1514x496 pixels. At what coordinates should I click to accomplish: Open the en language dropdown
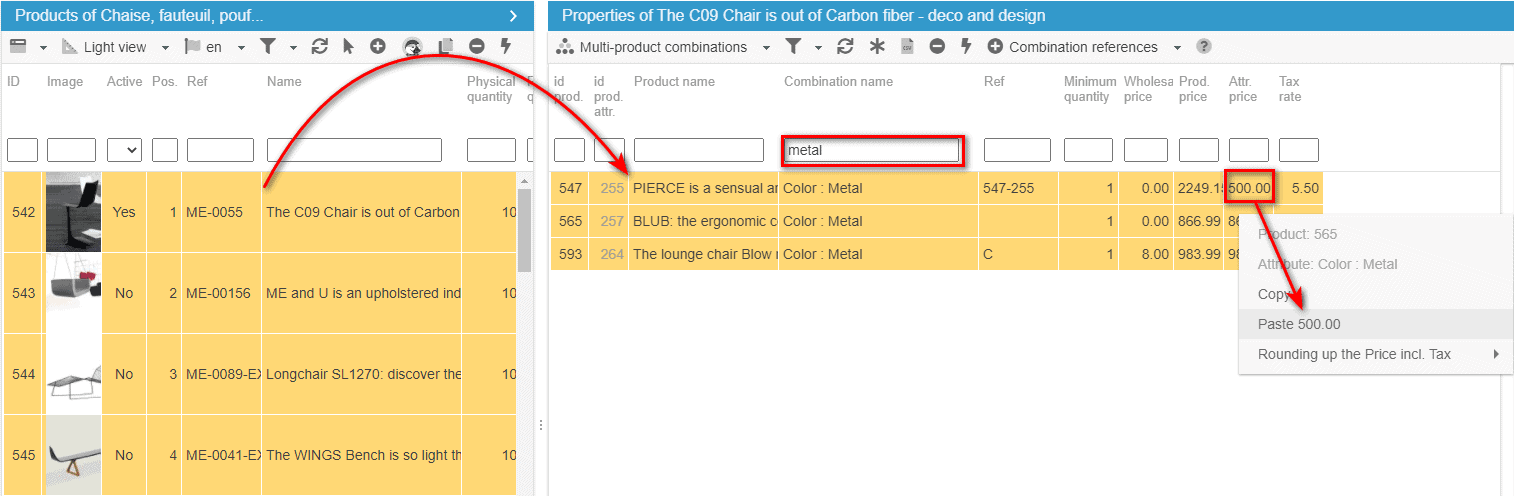241,47
